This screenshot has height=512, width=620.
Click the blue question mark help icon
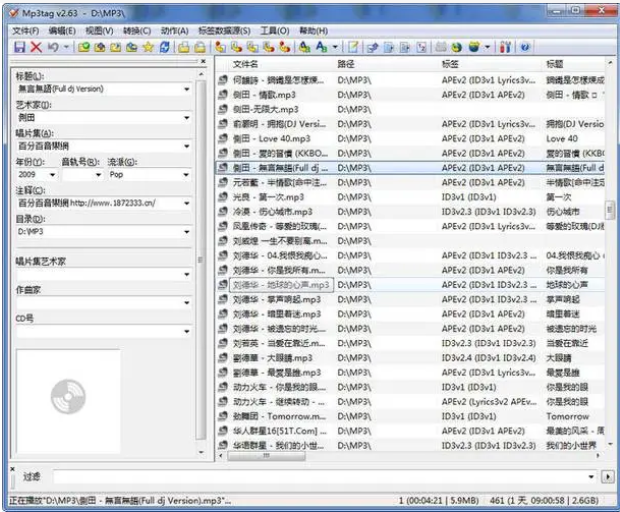coord(525,47)
